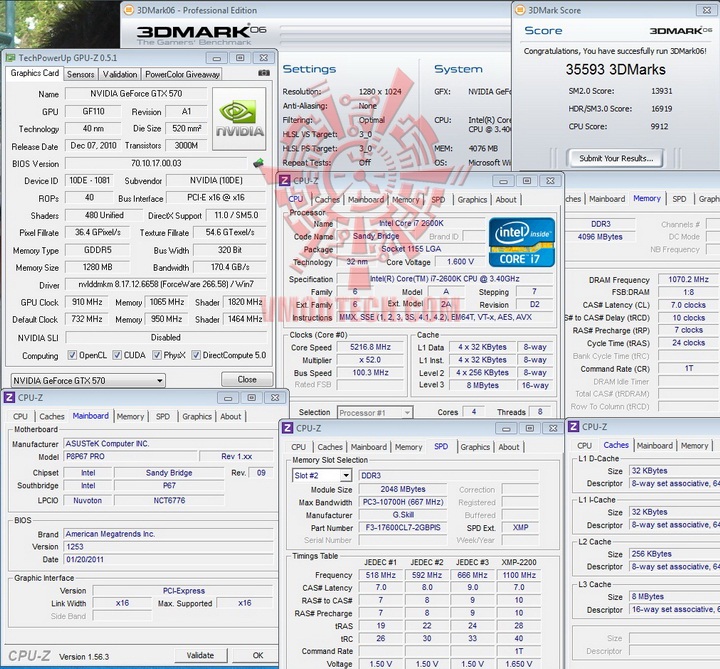720x669 pixels.
Task: Click the BIOS save chip icon in GPU-Z
Action: point(259,163)
